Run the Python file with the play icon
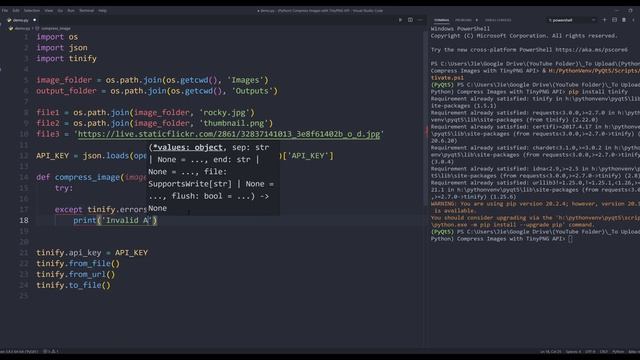640x360 pixels. (400, 20)
